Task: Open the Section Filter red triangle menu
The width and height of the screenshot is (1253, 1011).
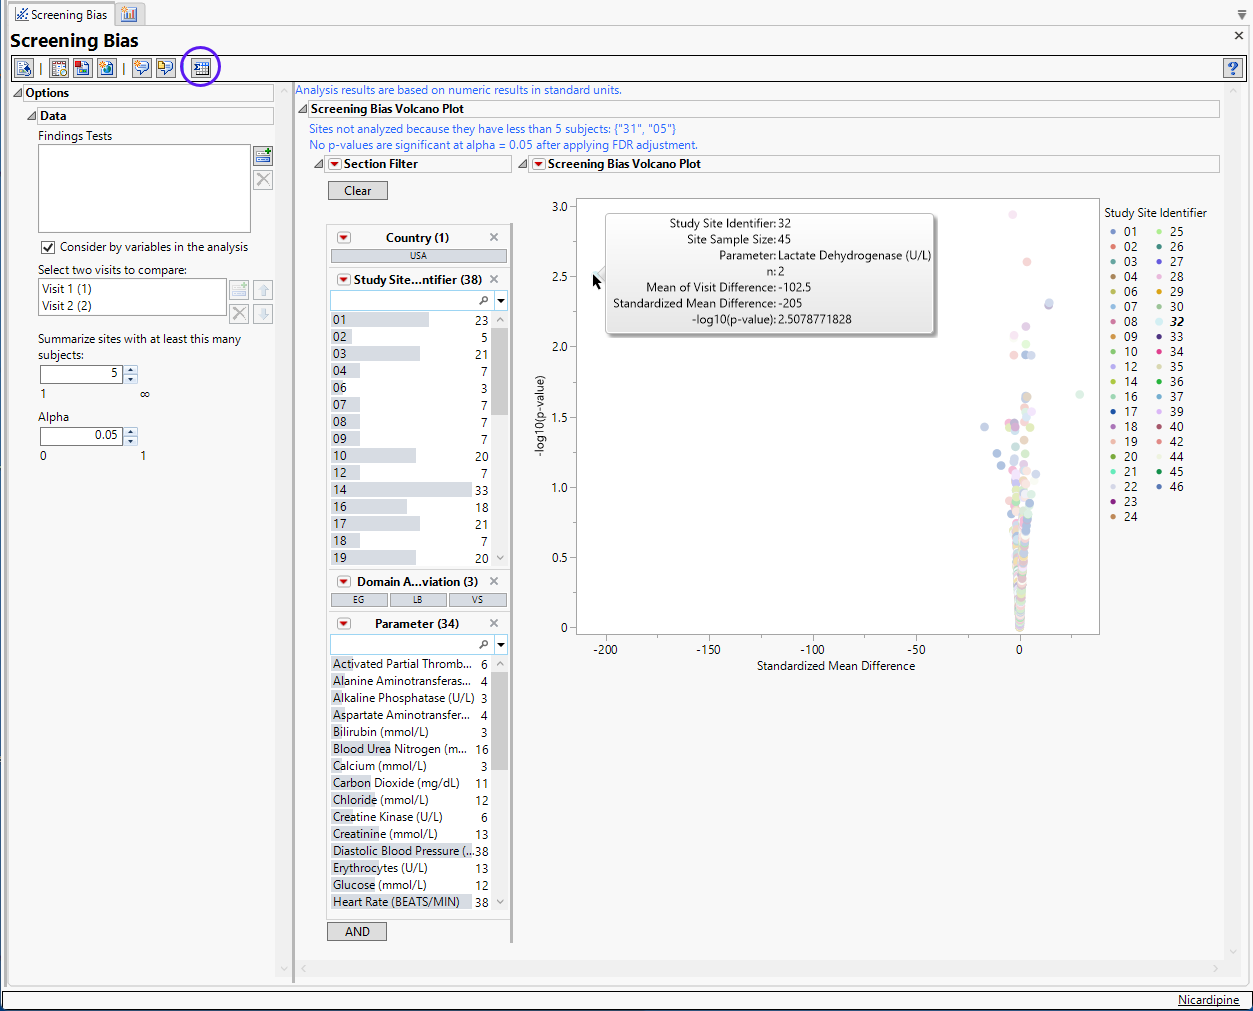Action: 335,164
